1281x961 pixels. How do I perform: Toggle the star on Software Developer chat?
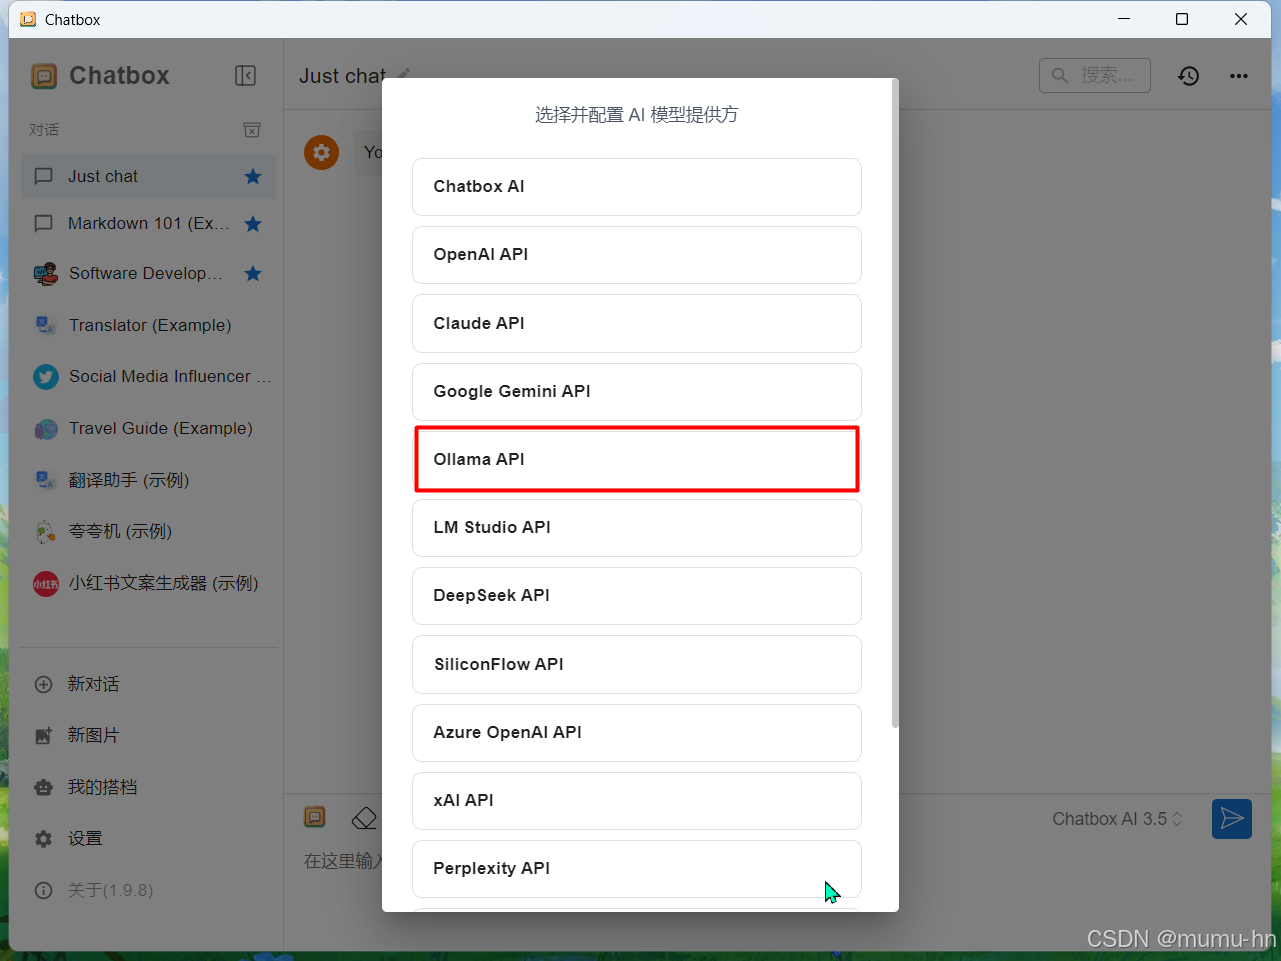pyautogui.click(x=253, y=274)
